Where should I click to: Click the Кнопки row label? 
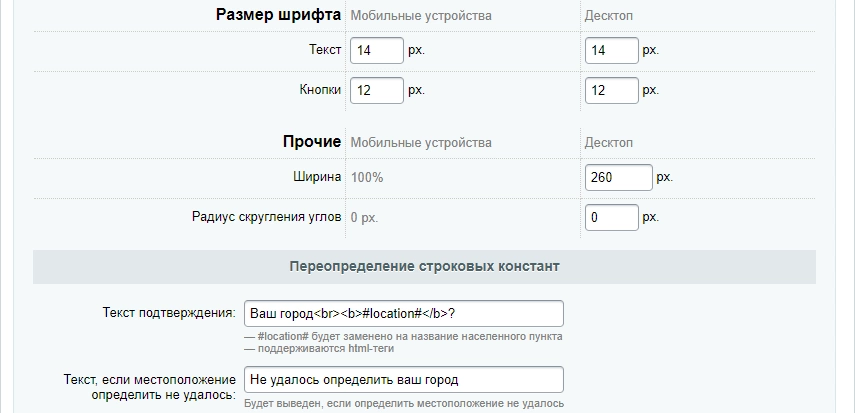coord(320,90)
